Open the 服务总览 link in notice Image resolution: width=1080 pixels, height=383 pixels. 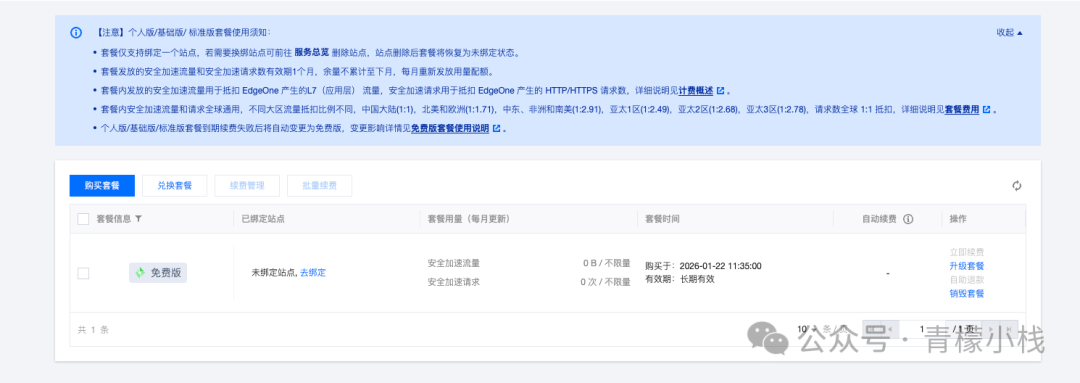click(x=311, y=52)
